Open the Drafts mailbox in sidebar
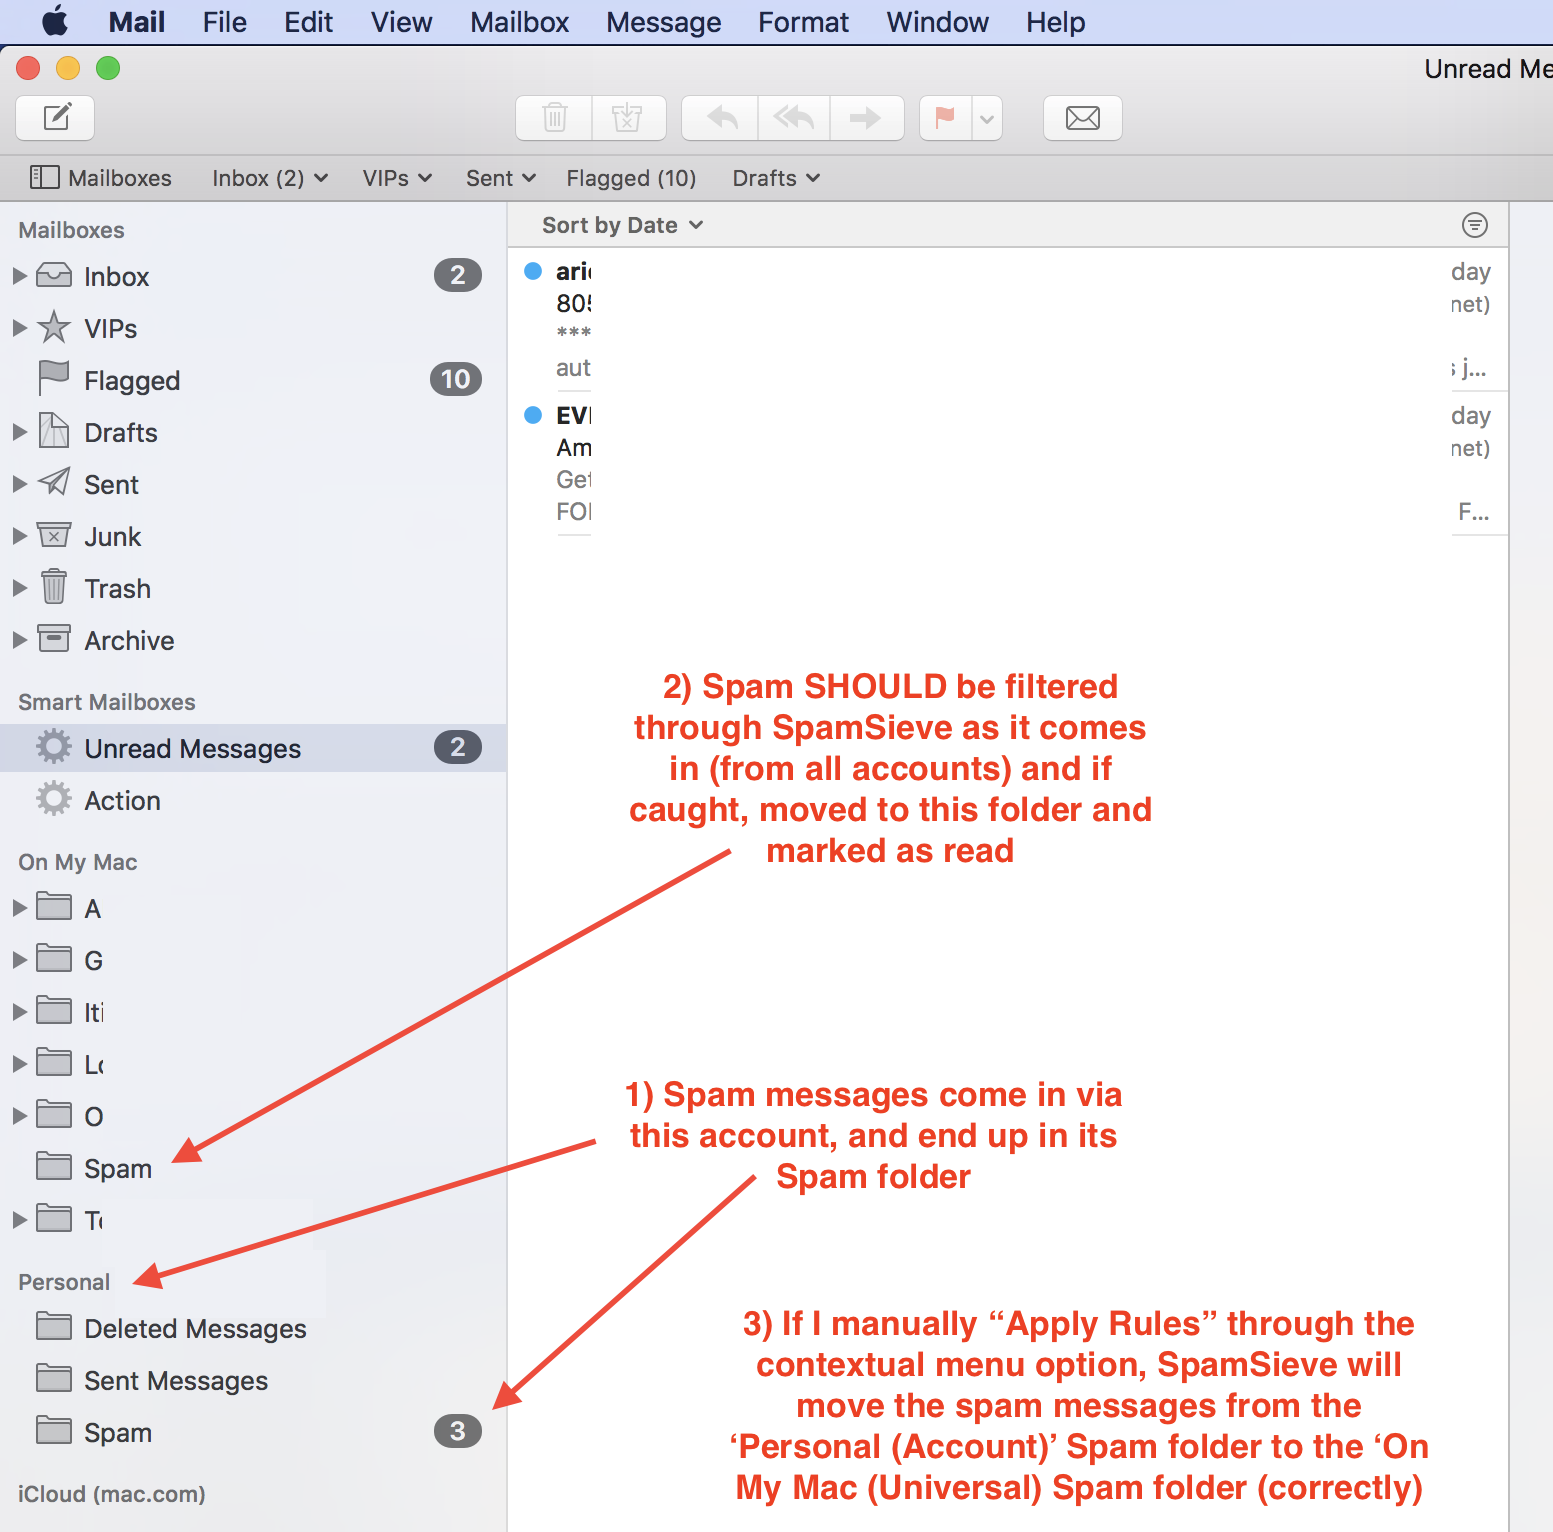The height and width of the screenshot is (1532, 1553). pos(253,432)
